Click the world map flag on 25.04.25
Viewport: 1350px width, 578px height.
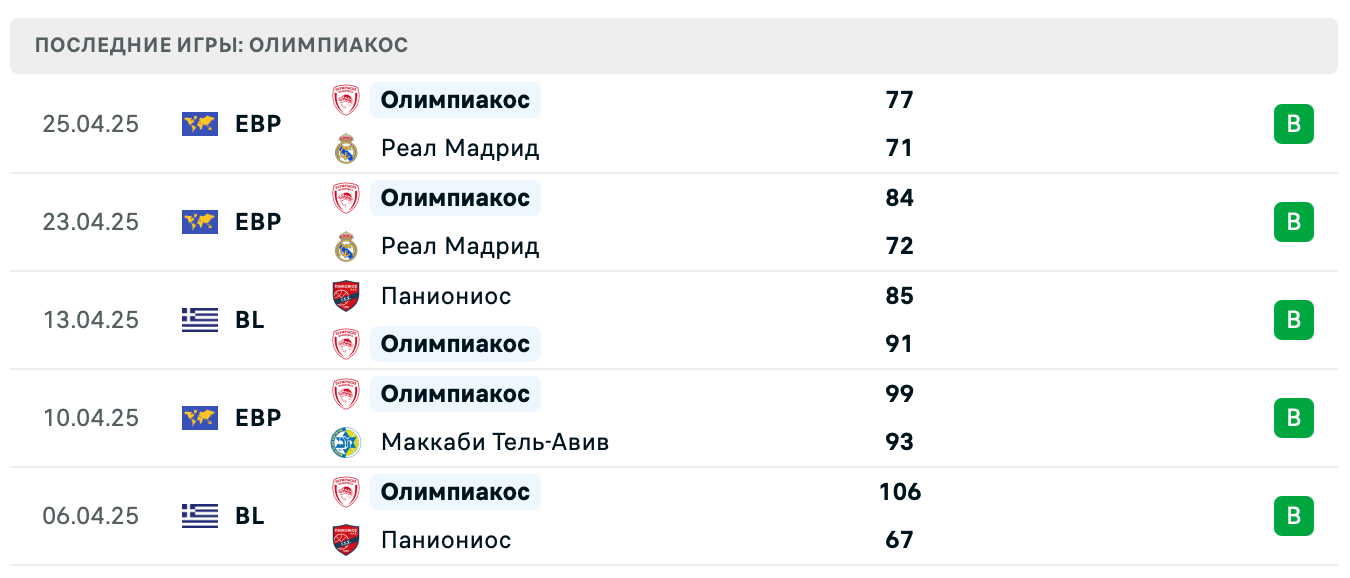click(x=200, y=124)
